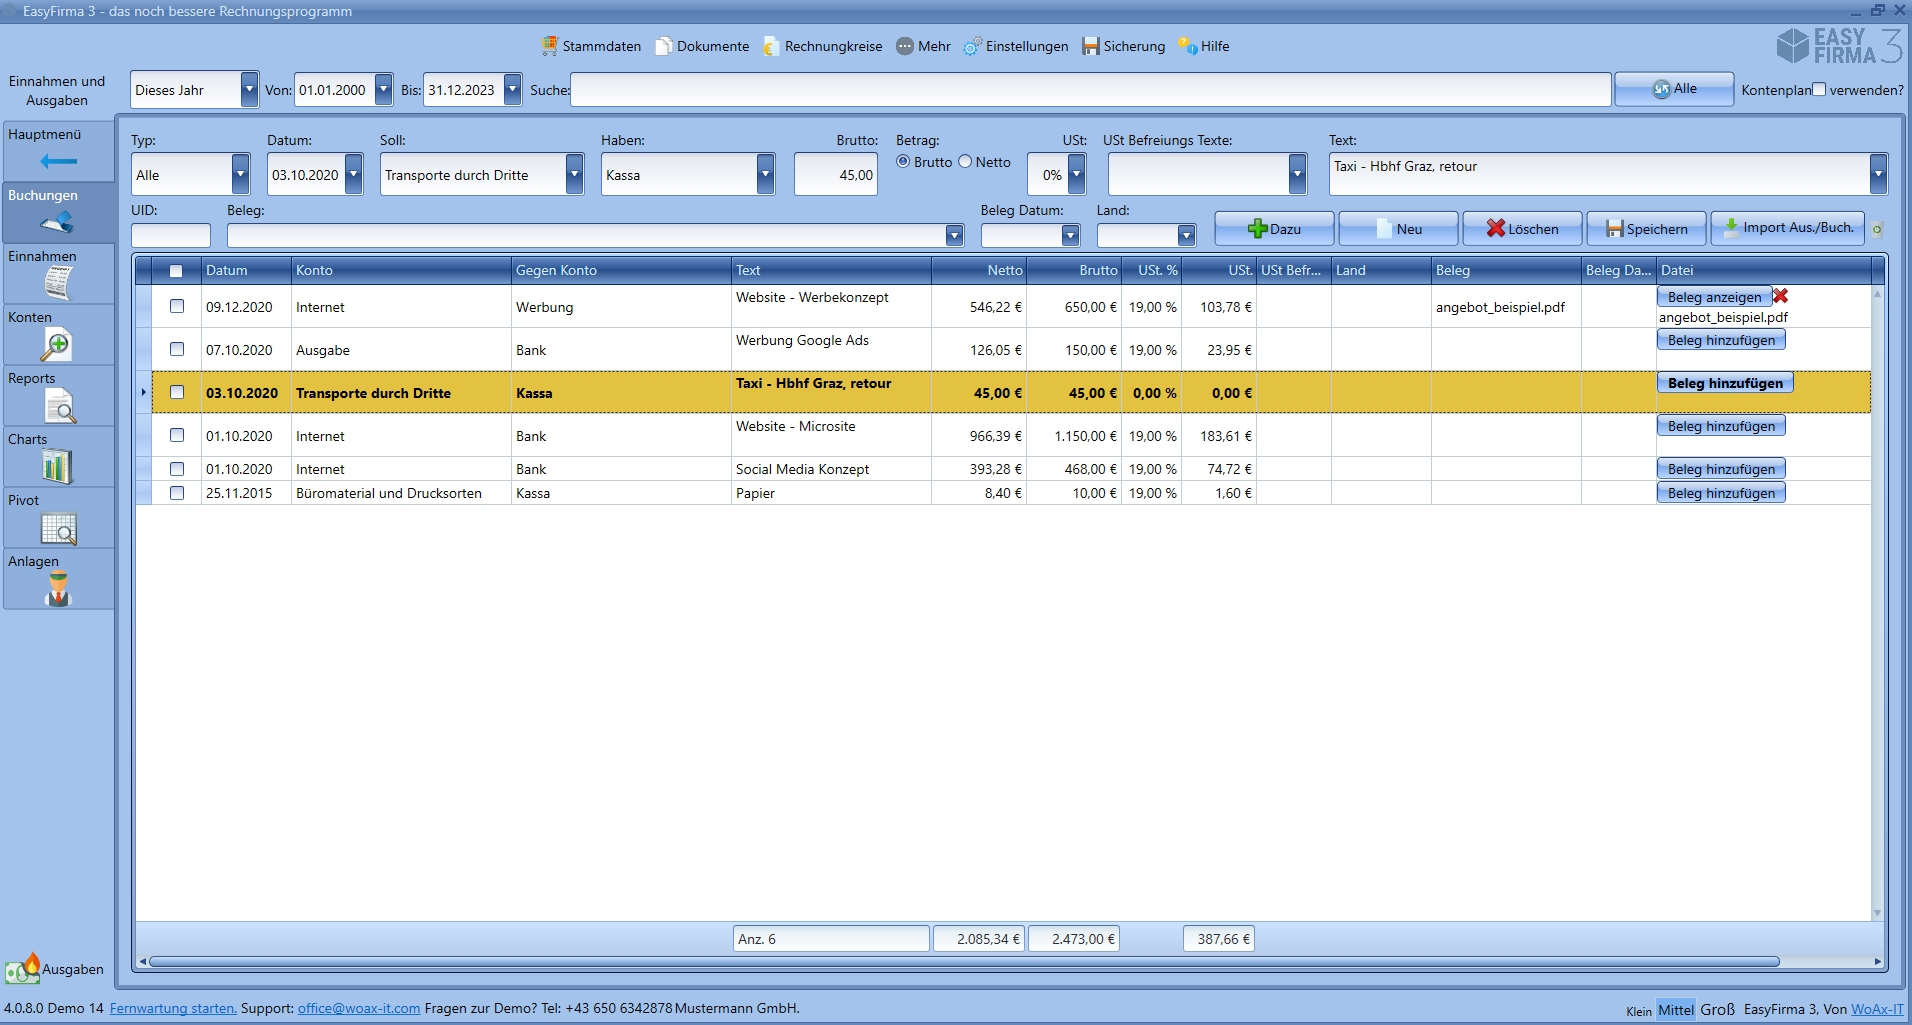Click the Suche search input field
The height and width of the screenshot is (1025, 1912).
1091,89
